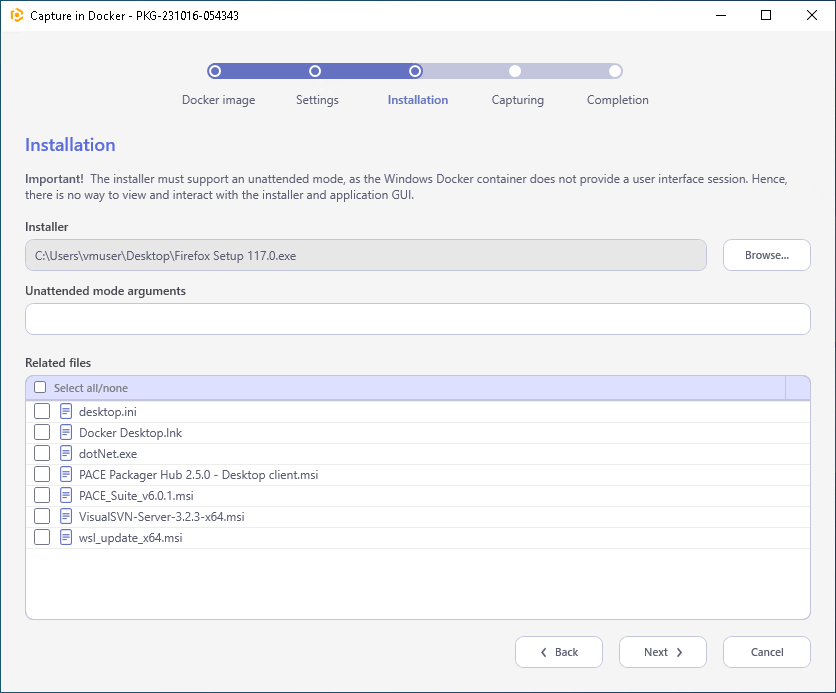Enable the dotNet.exe checkbox

tap(42, 453)
